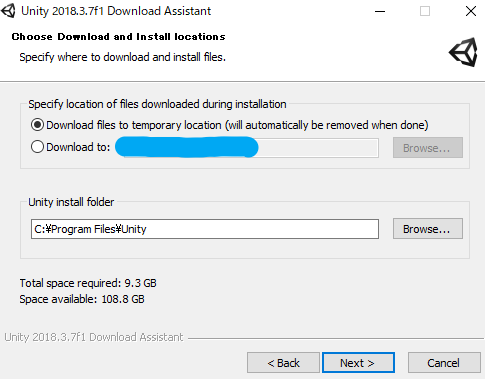Click the Space available: 108.8 GB text
This screenshot has height=379, width=485.
coord(82,299)
